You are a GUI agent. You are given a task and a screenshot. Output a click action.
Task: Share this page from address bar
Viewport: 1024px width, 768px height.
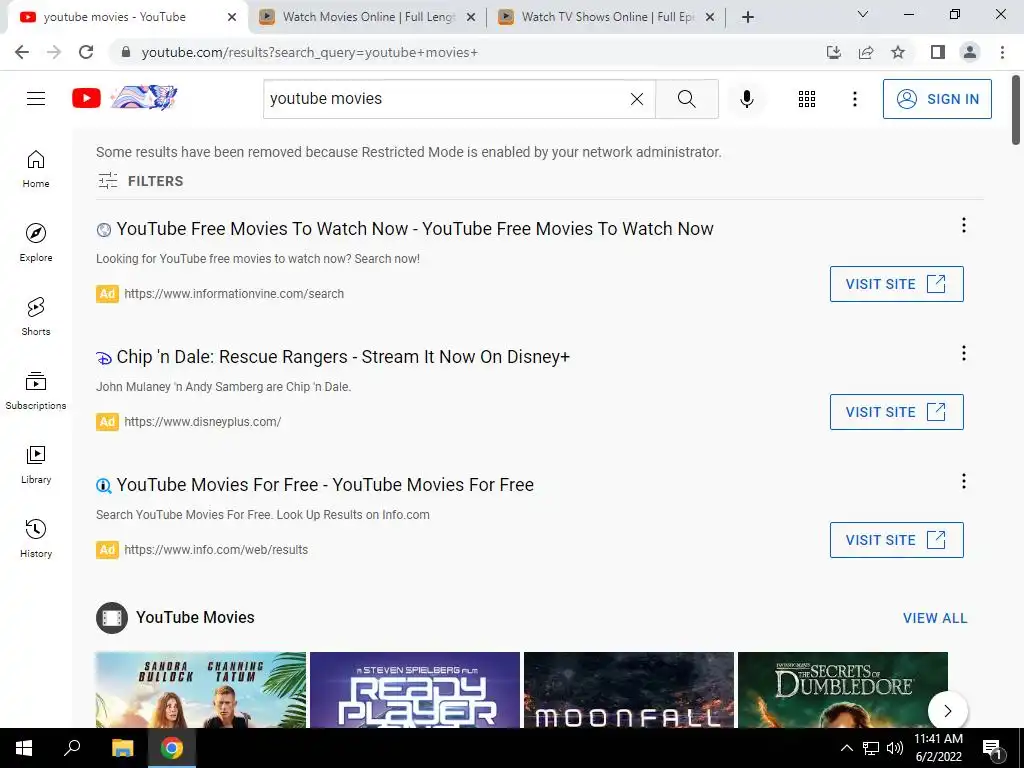point(866,52)
